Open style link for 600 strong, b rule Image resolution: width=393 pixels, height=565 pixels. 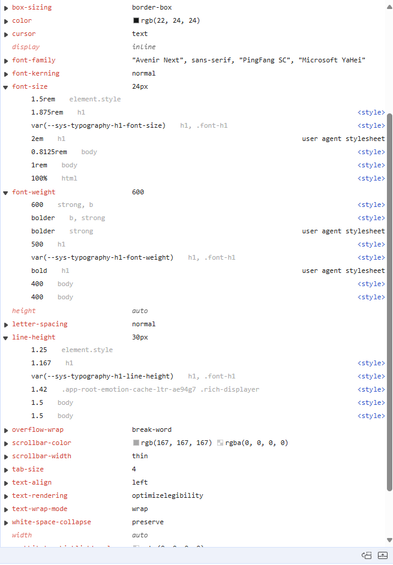coord(371,205)
